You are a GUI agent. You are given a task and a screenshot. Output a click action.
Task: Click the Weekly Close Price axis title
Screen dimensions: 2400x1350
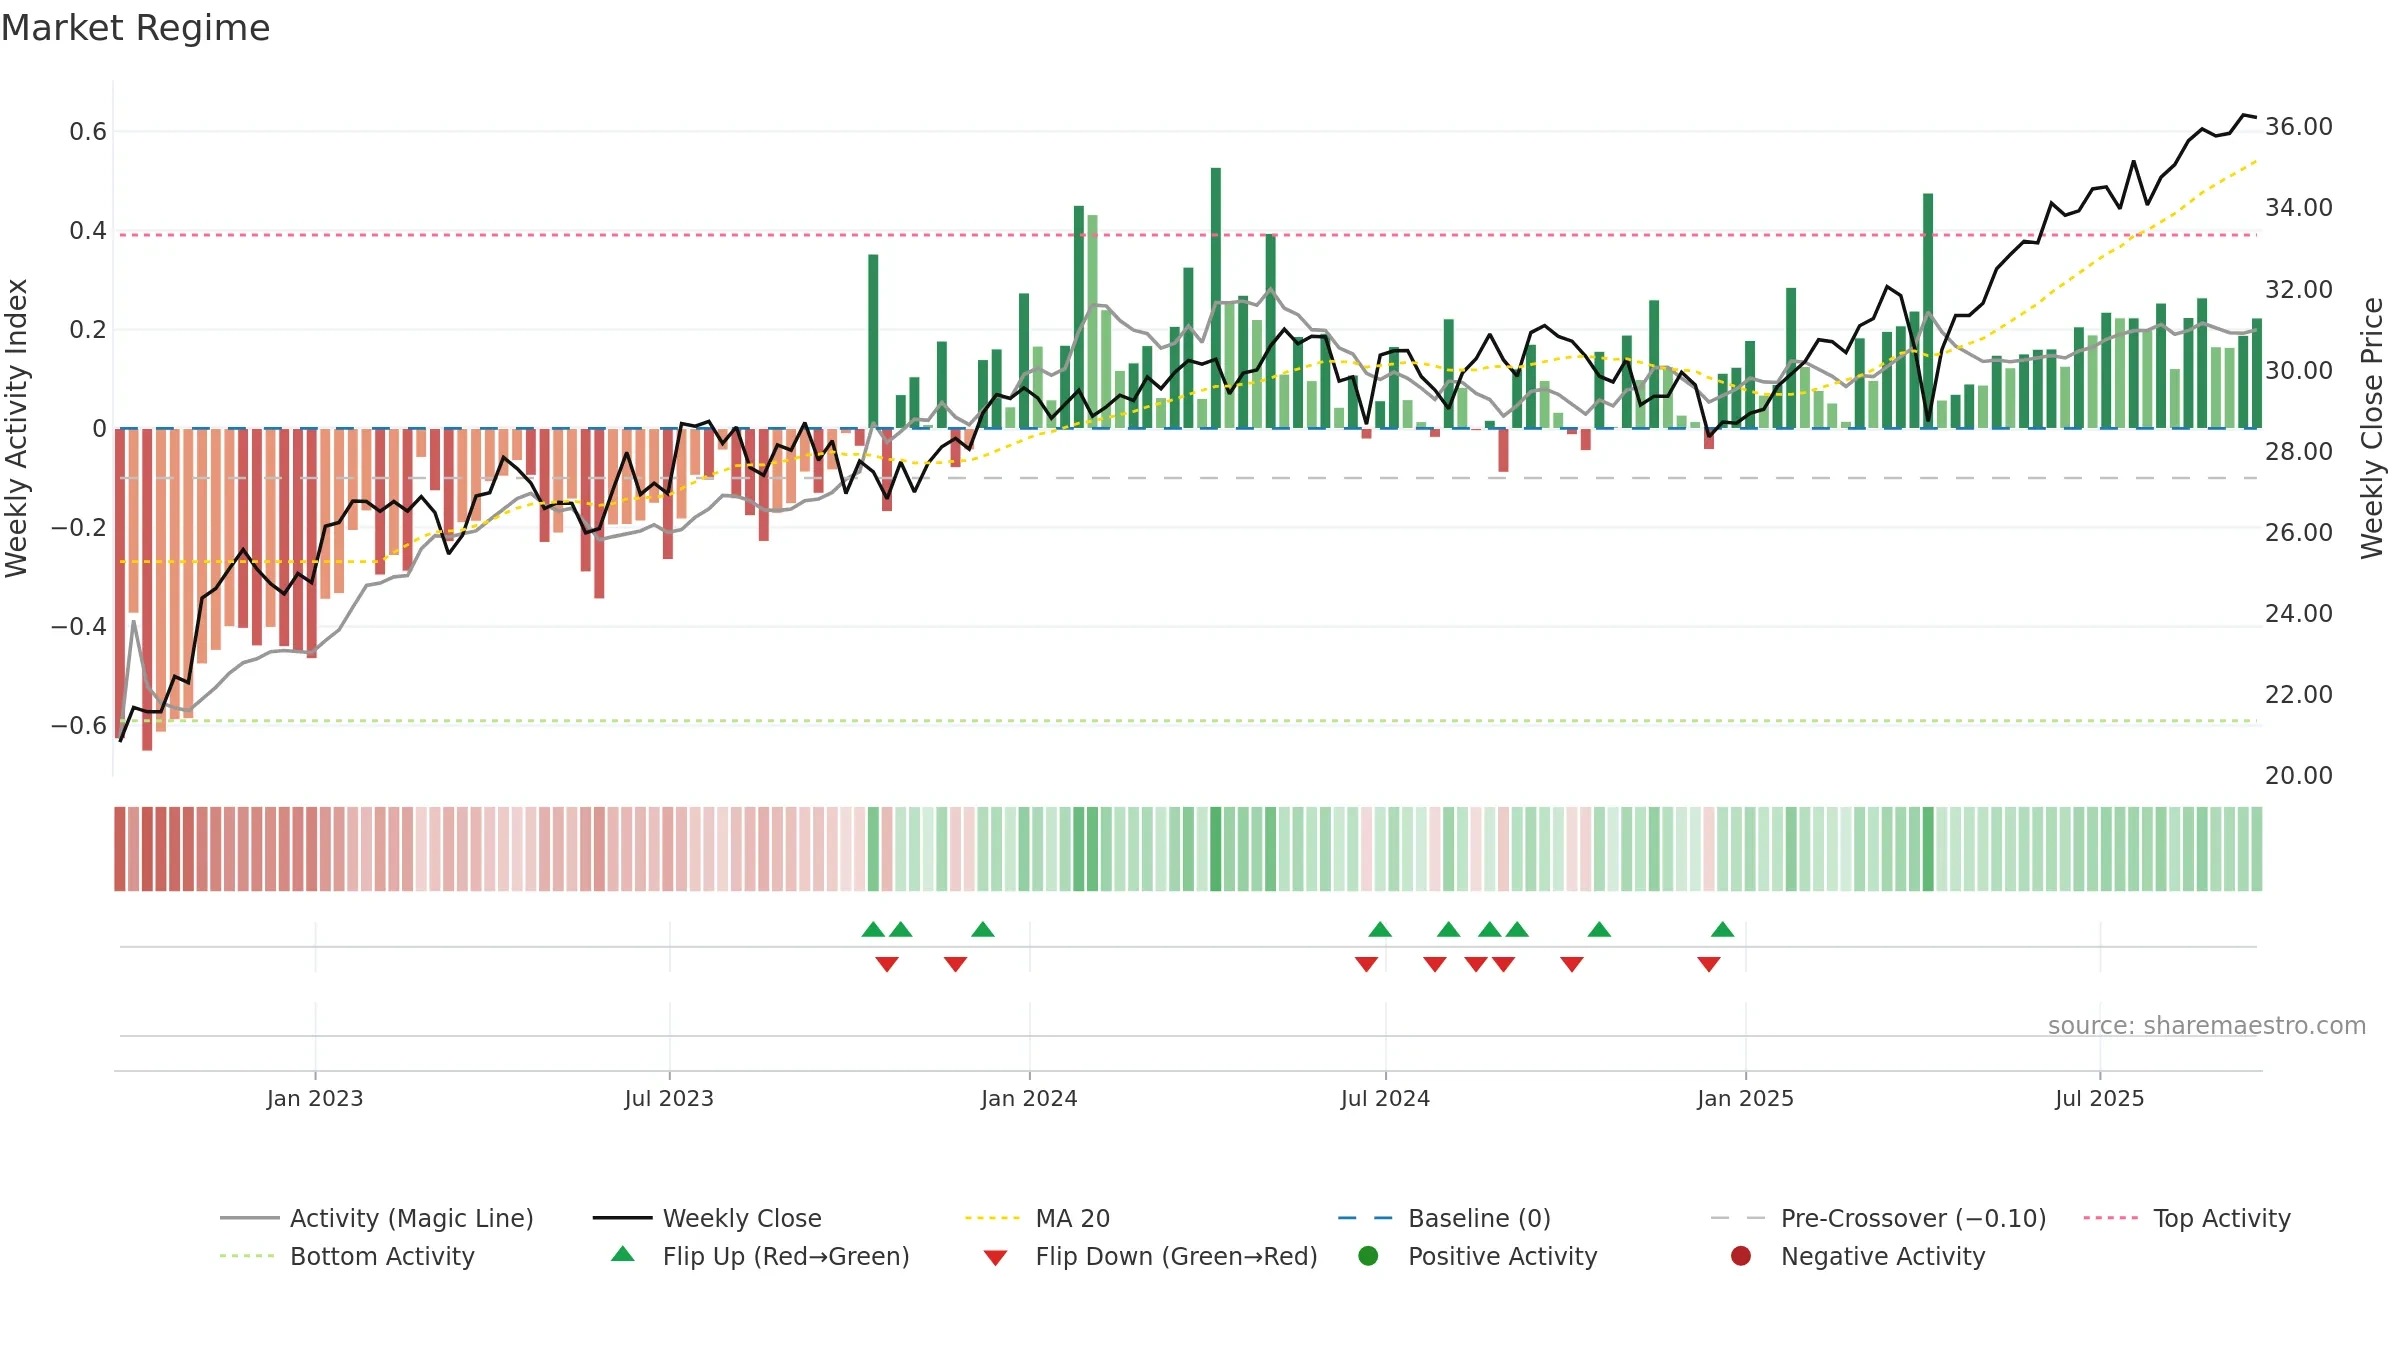point(2372,428)
